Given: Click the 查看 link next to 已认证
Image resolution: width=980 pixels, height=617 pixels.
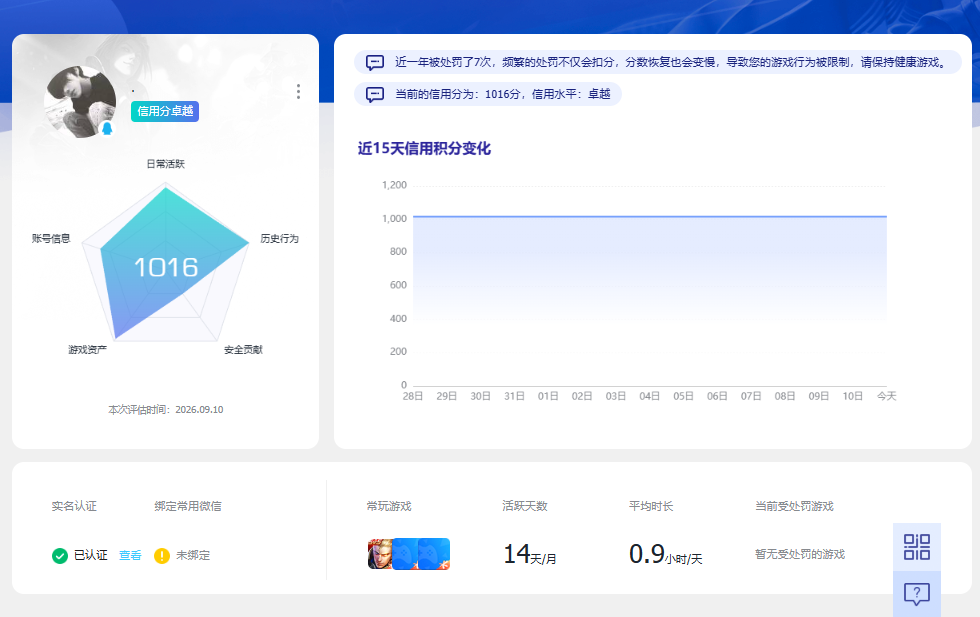Looking at the screenshot, I should [130, 555].
